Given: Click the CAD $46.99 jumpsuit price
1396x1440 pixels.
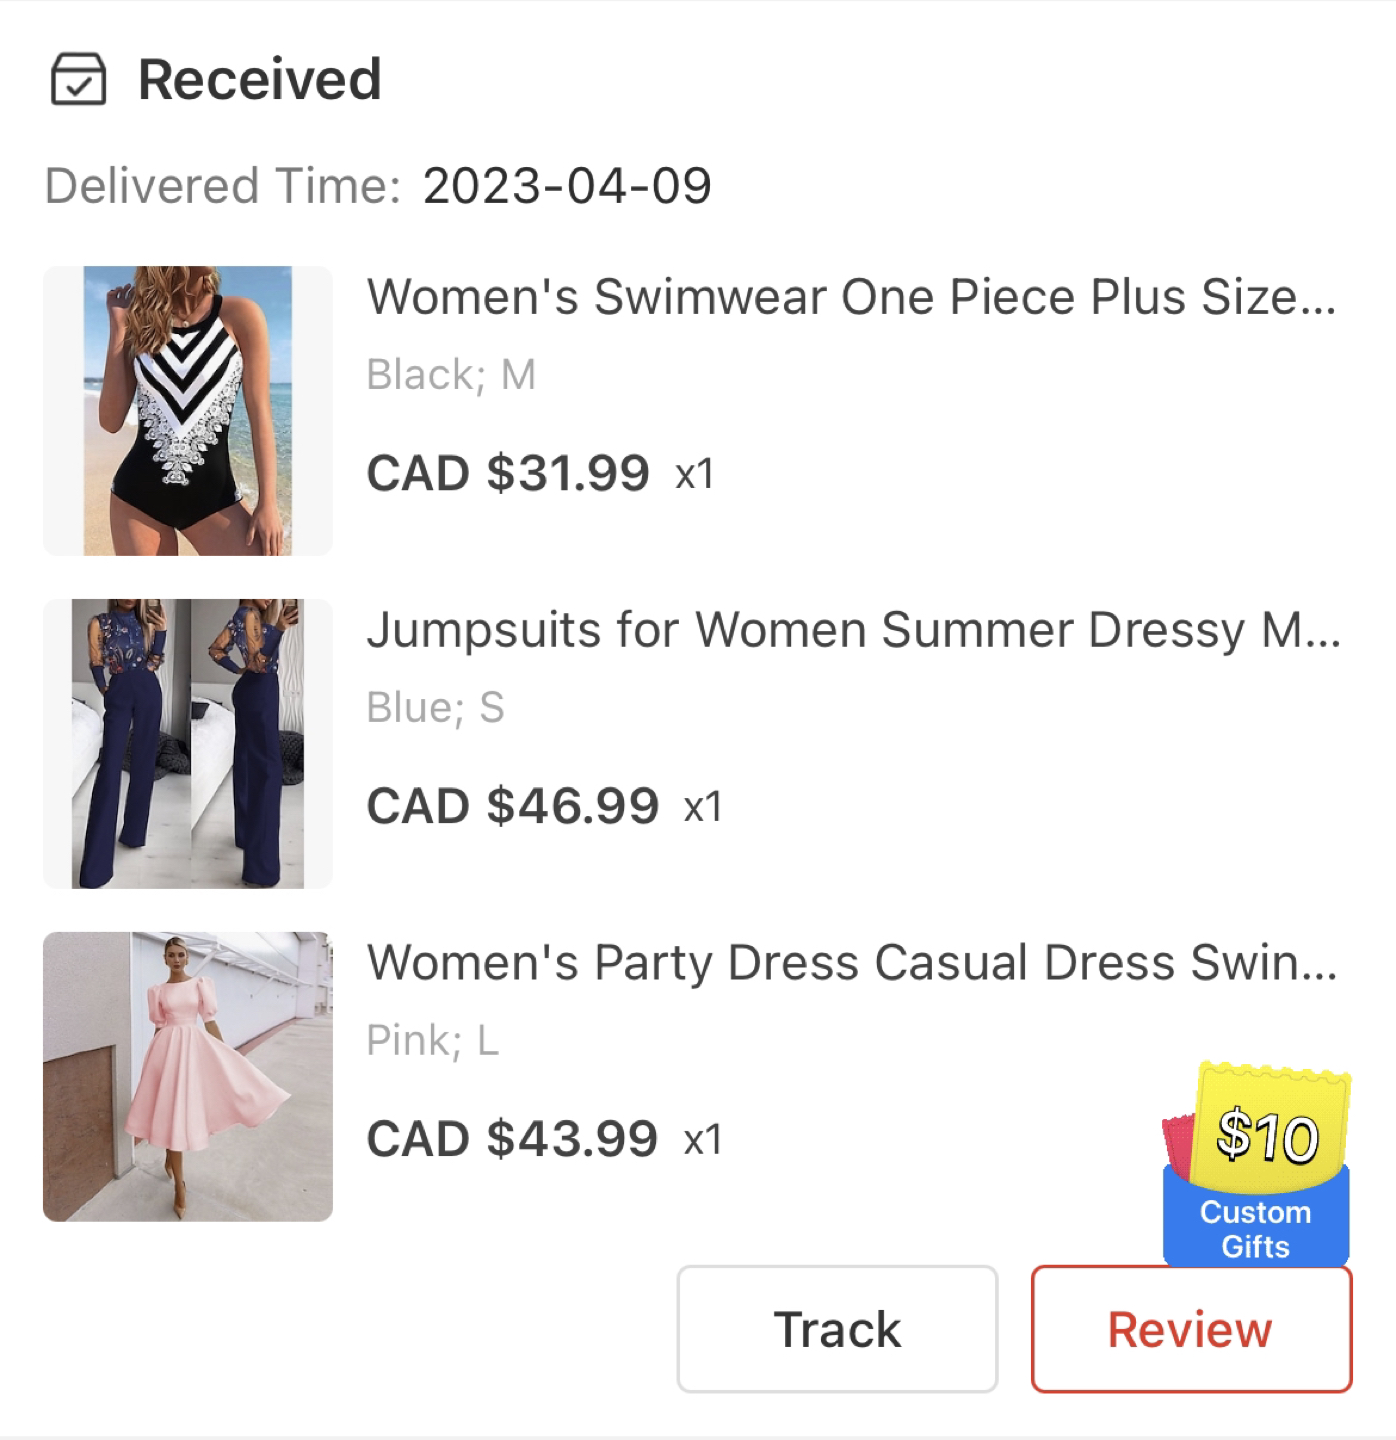Looking at the screenshot, I should click(x=513, y=806).
